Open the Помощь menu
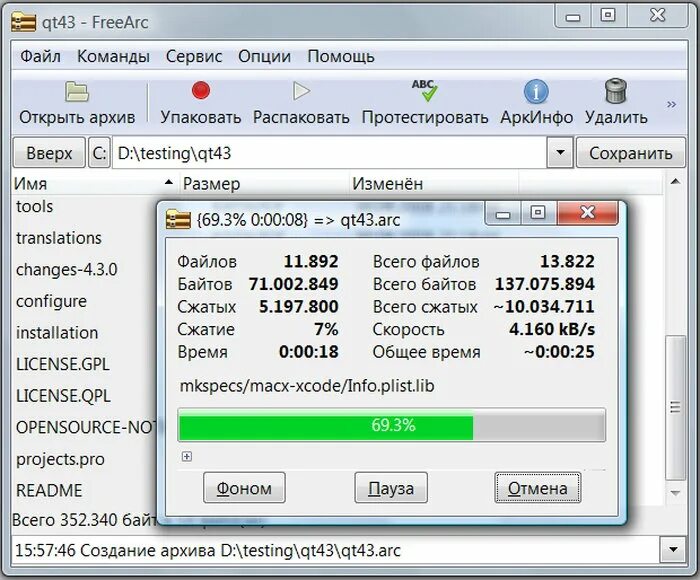This screenshot has width=700, height=580. 341,57
